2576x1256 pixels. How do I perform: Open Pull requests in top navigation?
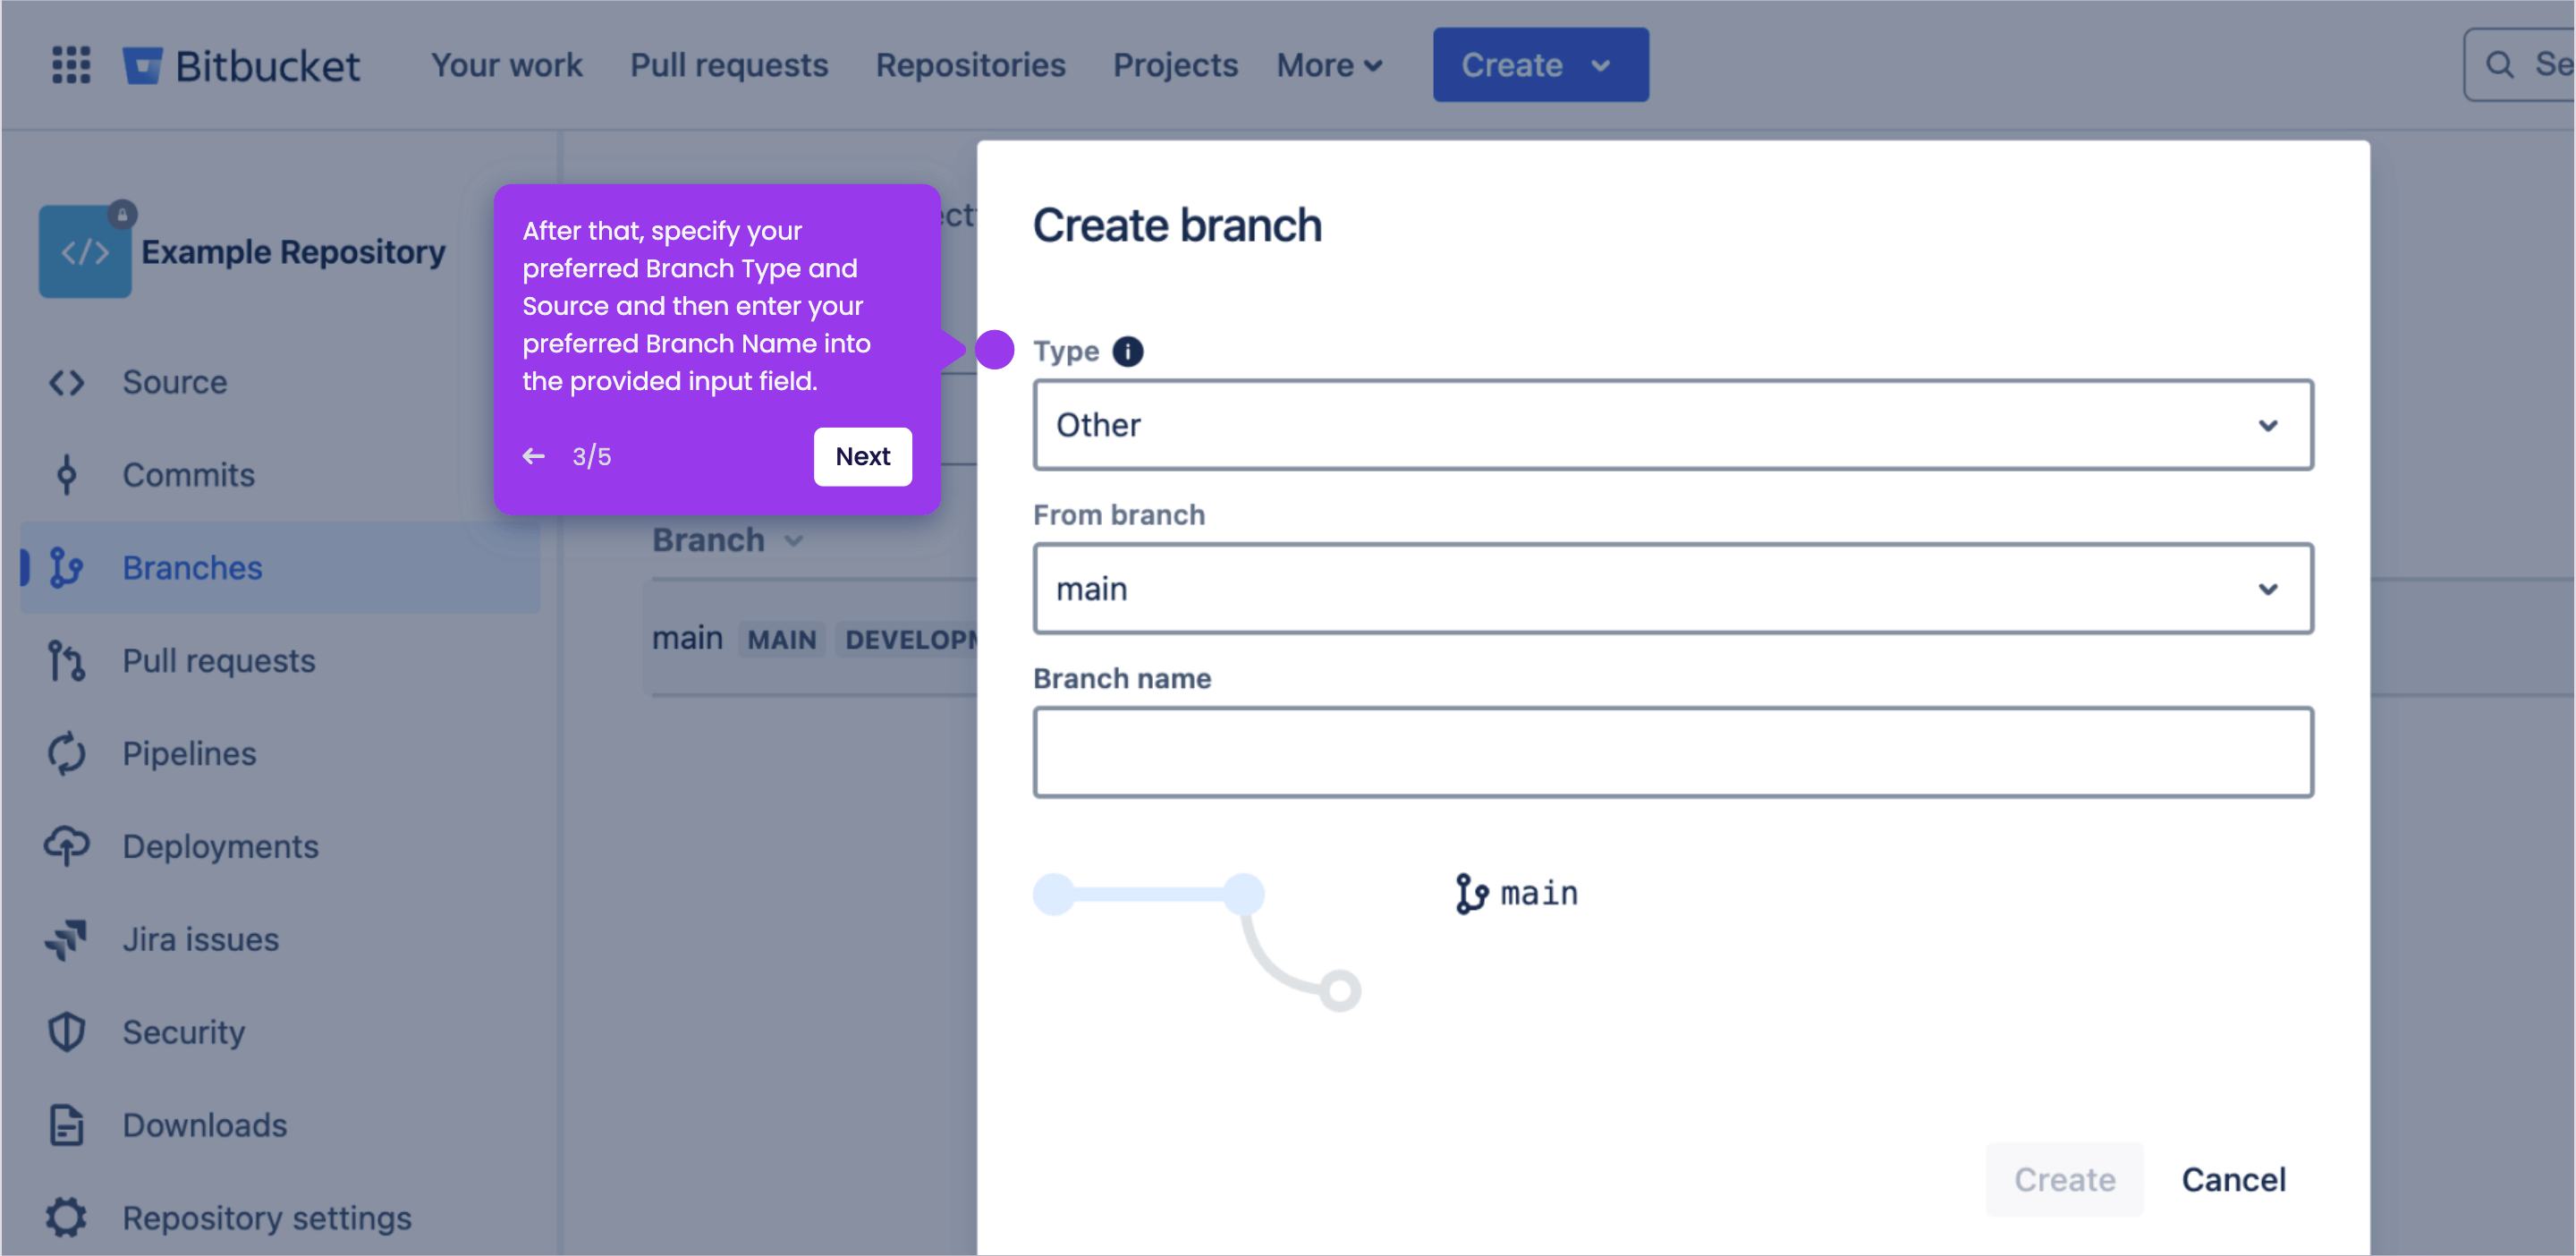tap(729, 65)
